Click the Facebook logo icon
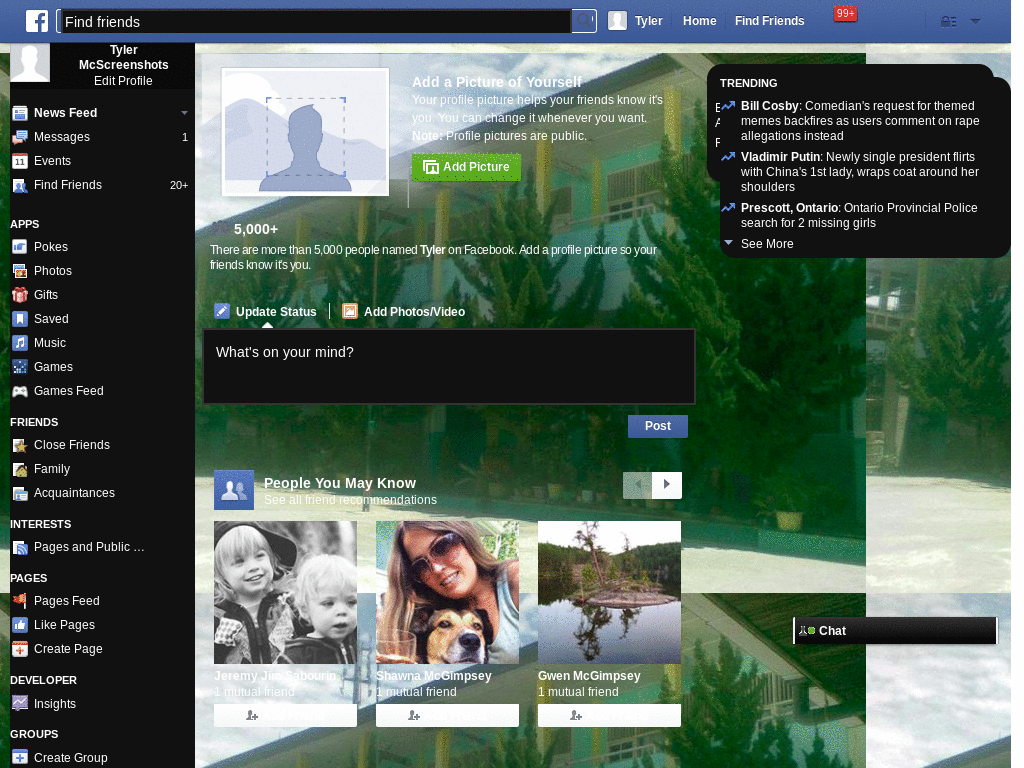This screenshot has width=1024, height=768. click(x=37, y=21)
